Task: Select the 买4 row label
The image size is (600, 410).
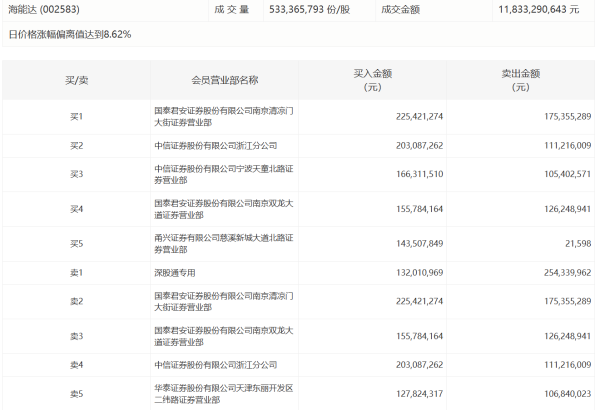Action: coord(77,209)
